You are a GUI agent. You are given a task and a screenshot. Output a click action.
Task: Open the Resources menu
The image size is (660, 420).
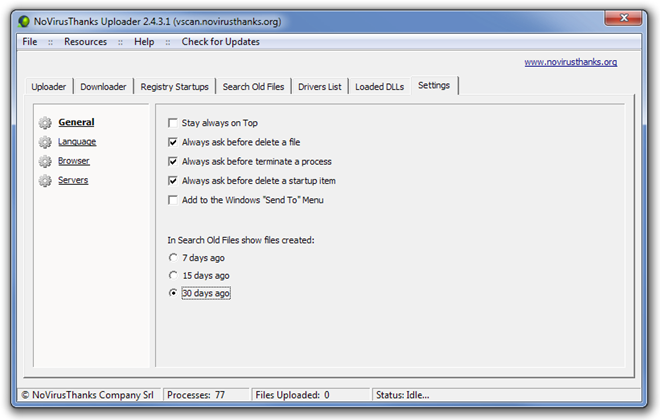(85, 42)
